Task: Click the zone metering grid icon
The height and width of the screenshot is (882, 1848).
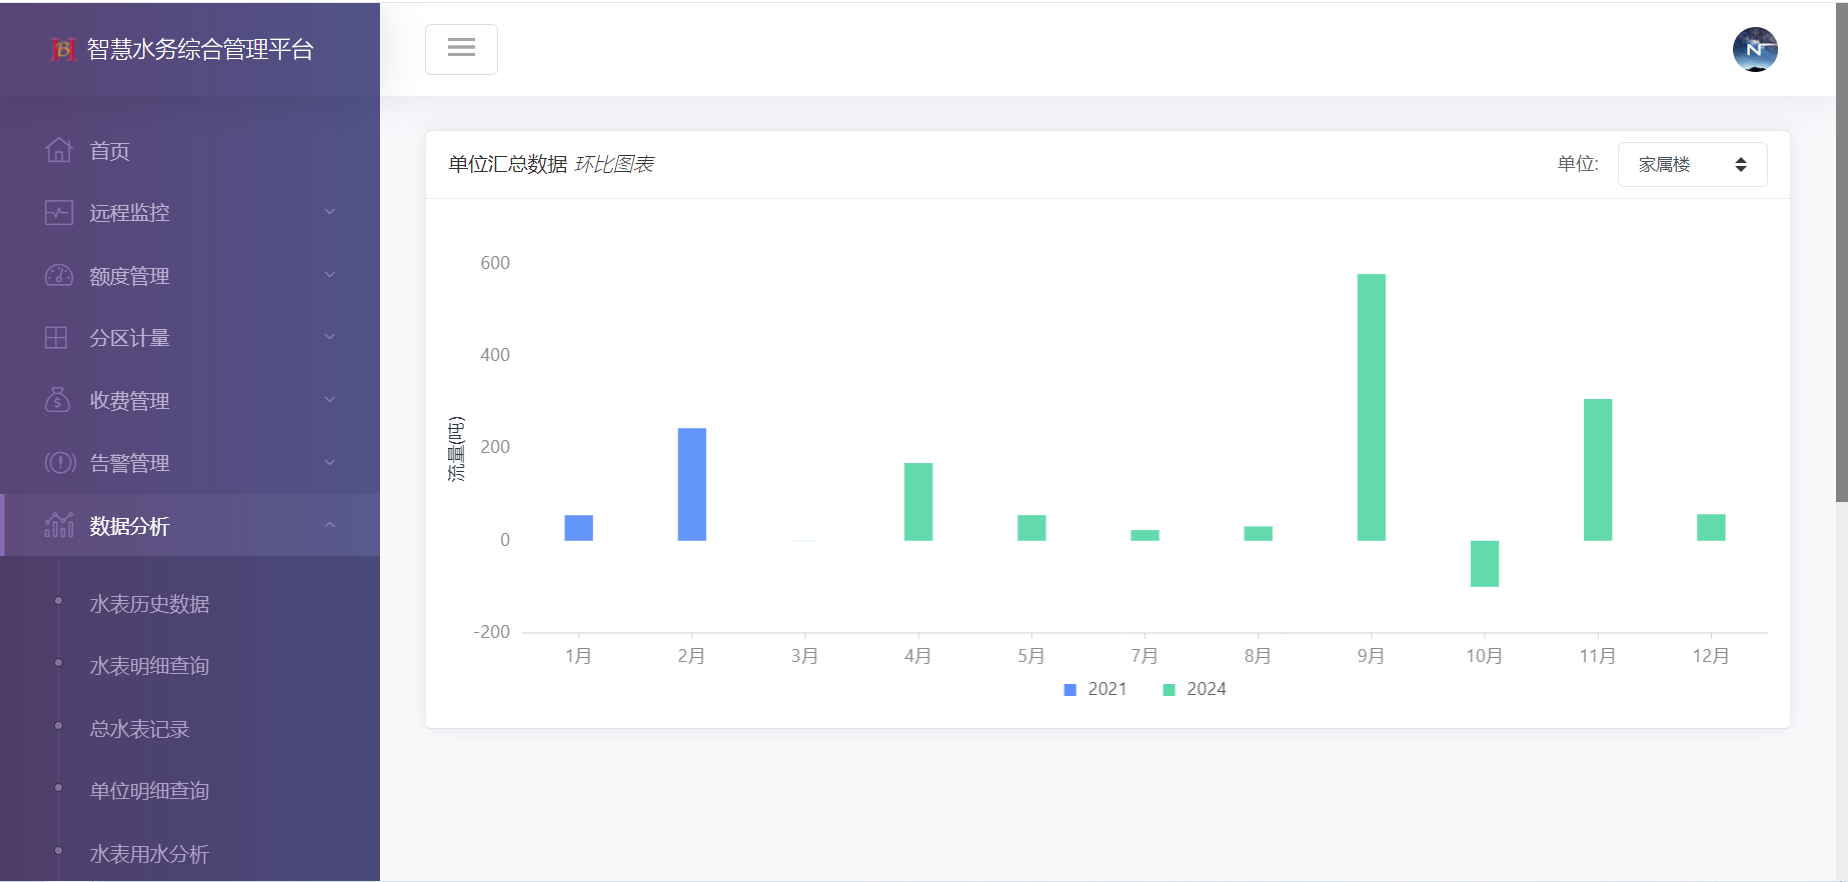Action: 57,338
